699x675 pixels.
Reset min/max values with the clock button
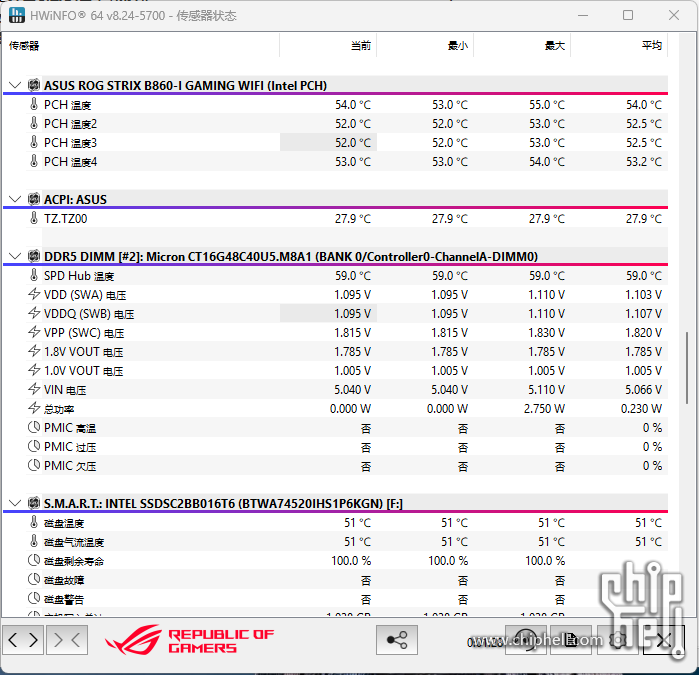526,640
